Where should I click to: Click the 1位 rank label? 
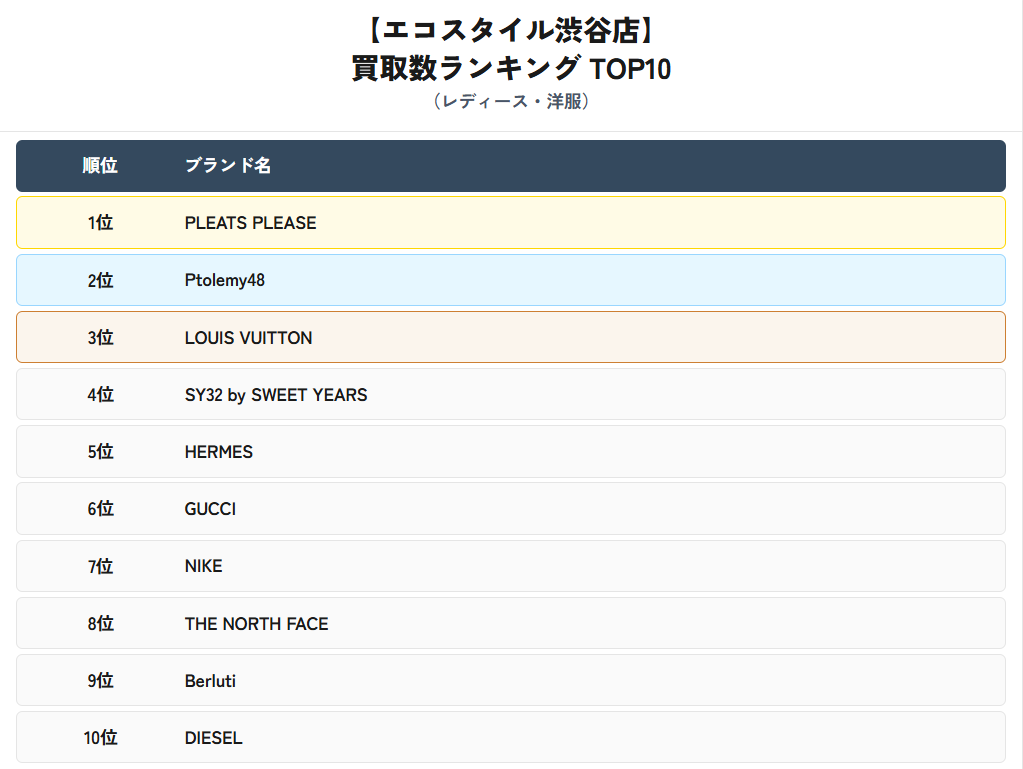[100, 223]
